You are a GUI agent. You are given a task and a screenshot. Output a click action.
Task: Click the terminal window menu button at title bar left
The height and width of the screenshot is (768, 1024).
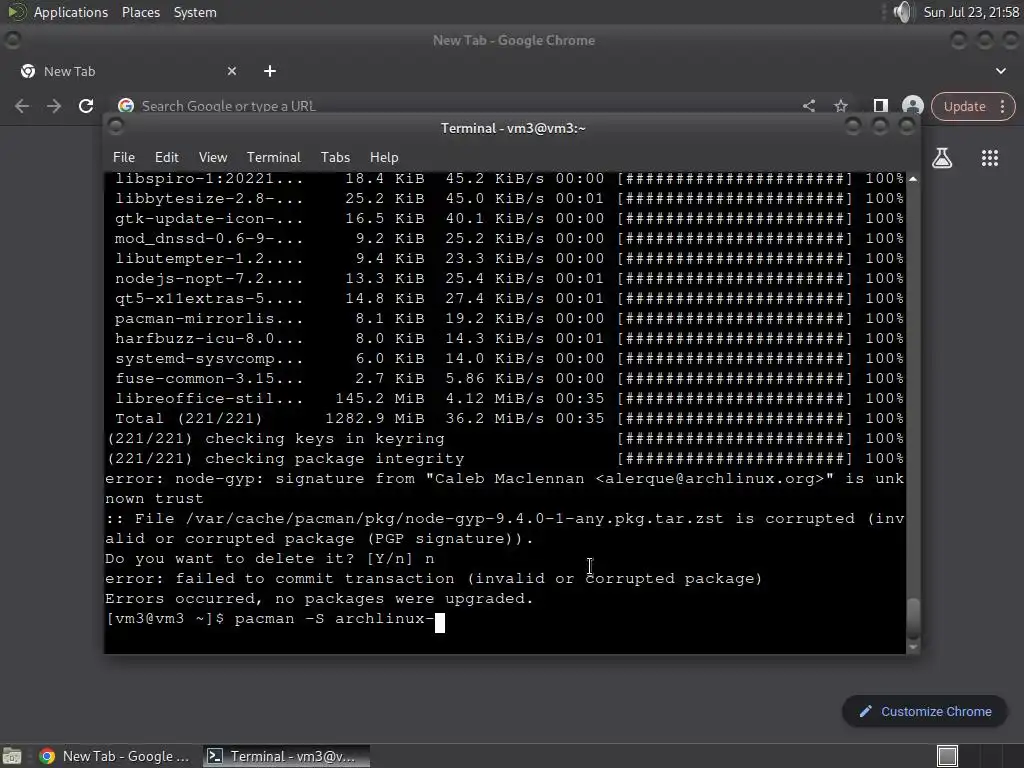coord(116,126)
